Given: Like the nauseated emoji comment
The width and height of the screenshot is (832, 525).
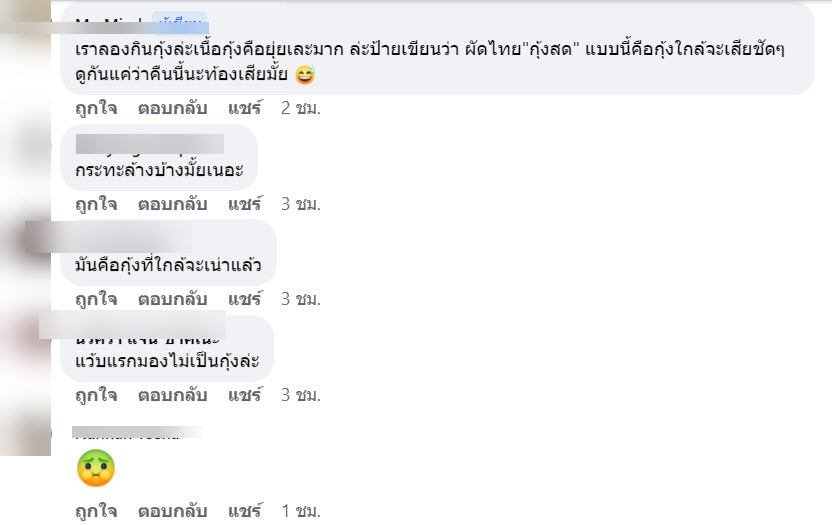Looking at the screenshot, I should pyautogui.click(x=96, y=511).
